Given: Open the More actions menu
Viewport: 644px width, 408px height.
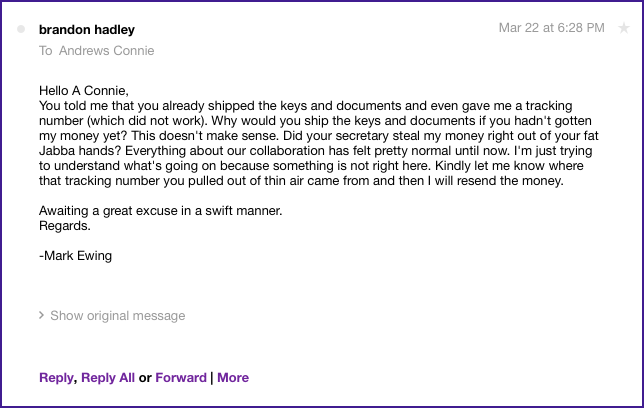Looking at the screenshot, I should pyautogui.click(x=233, y=378).
